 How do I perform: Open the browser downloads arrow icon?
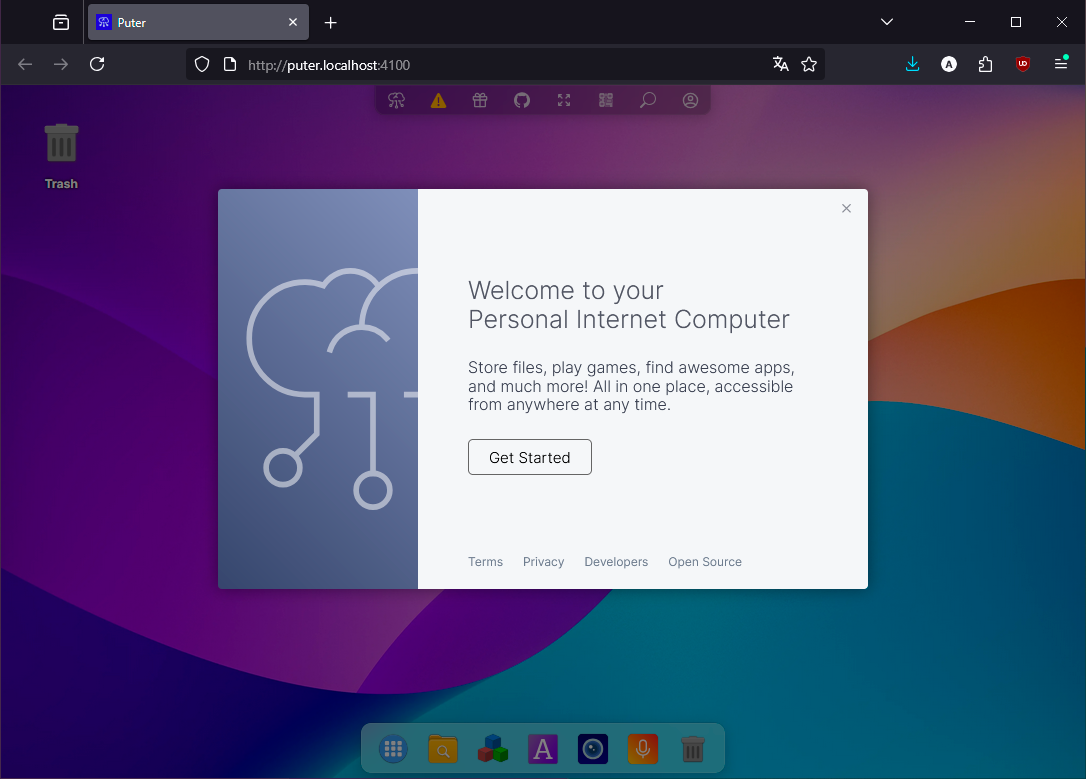click(912, 64)
